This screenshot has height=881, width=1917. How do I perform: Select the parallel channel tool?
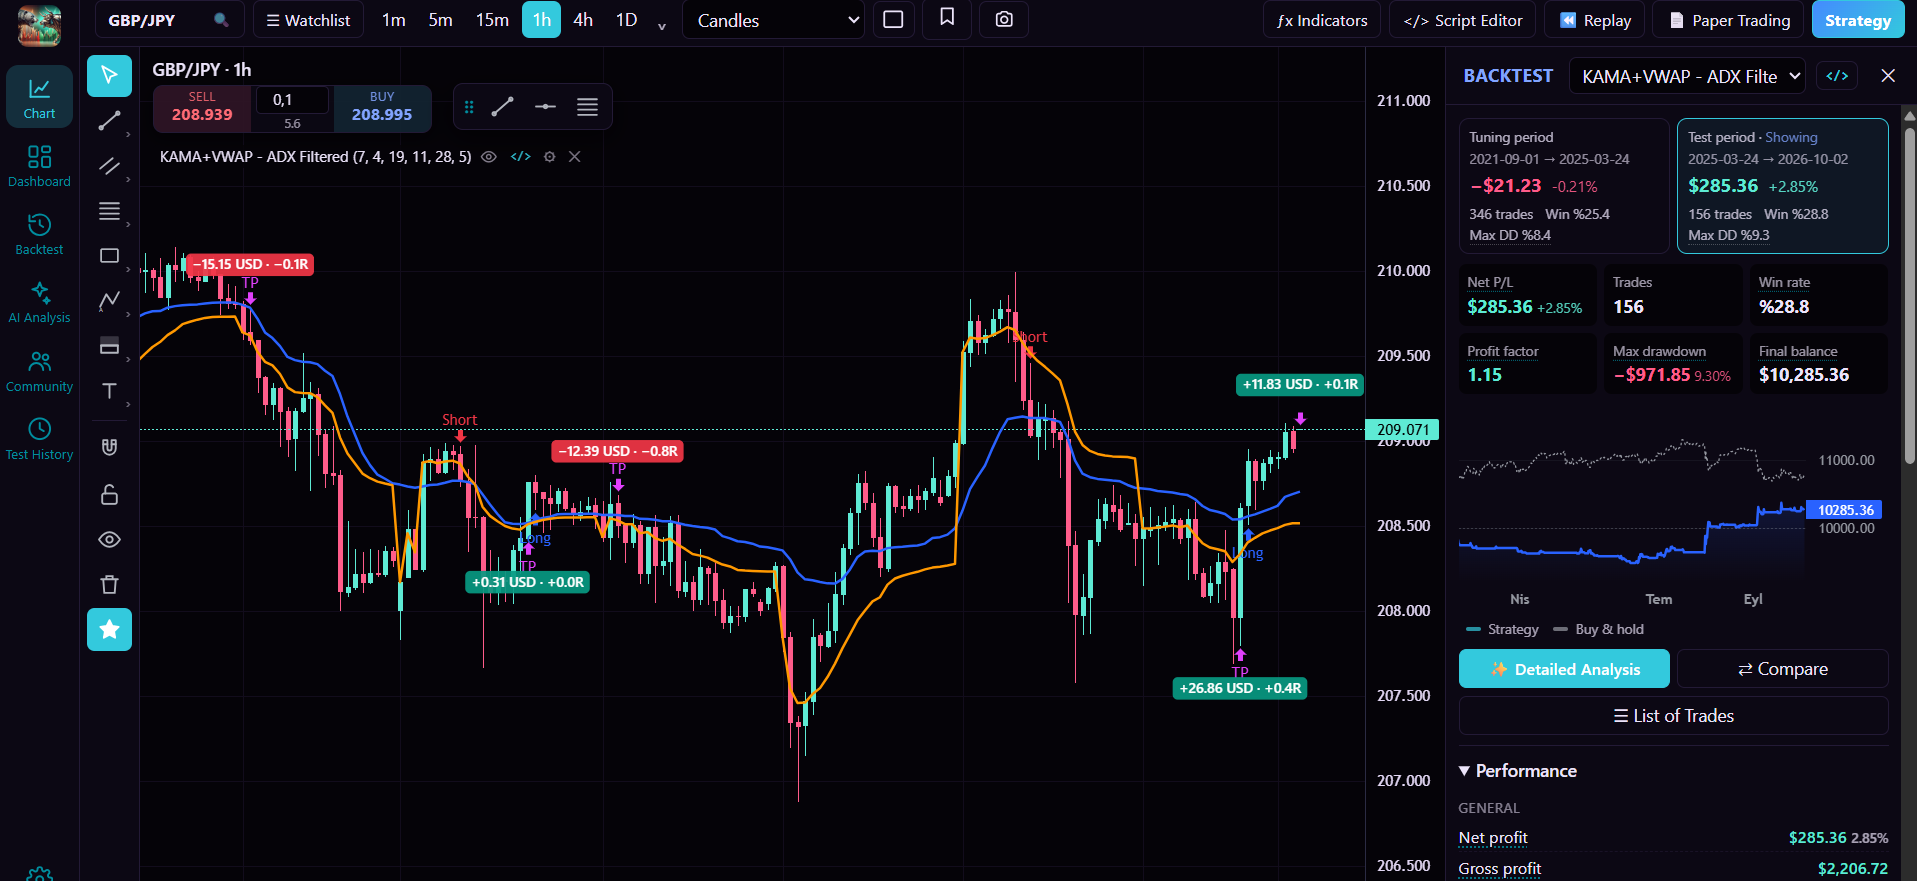click(109, 166)
